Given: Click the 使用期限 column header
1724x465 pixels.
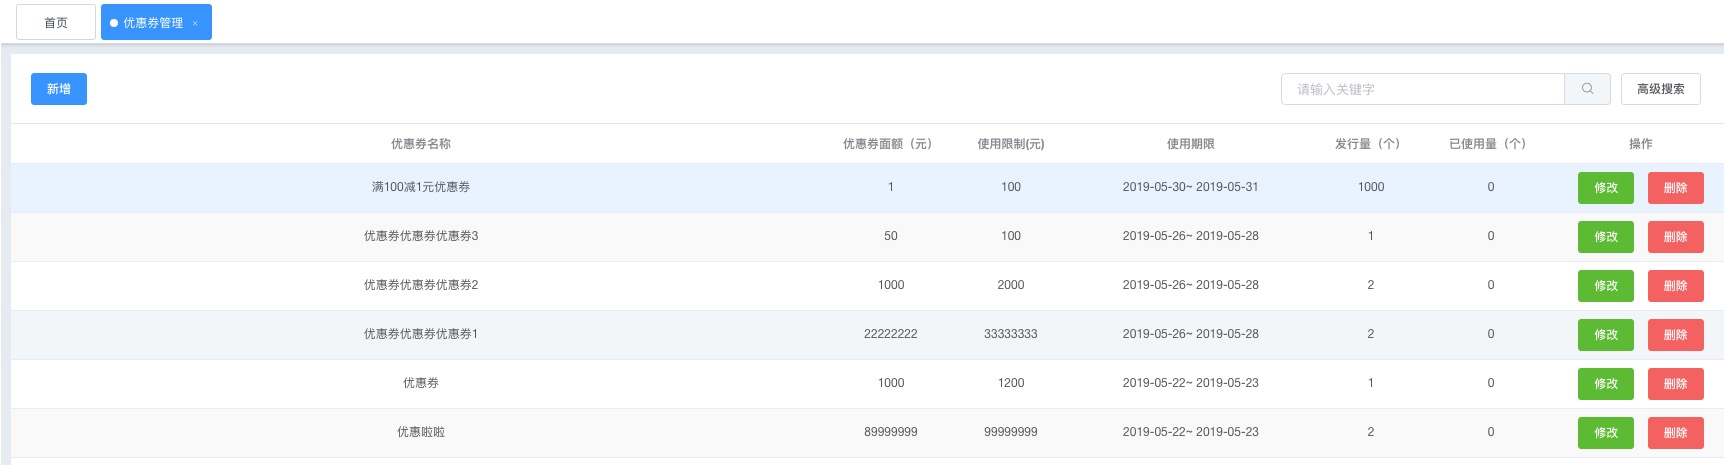Looking at the screenshot, I should pos(1190,144).
